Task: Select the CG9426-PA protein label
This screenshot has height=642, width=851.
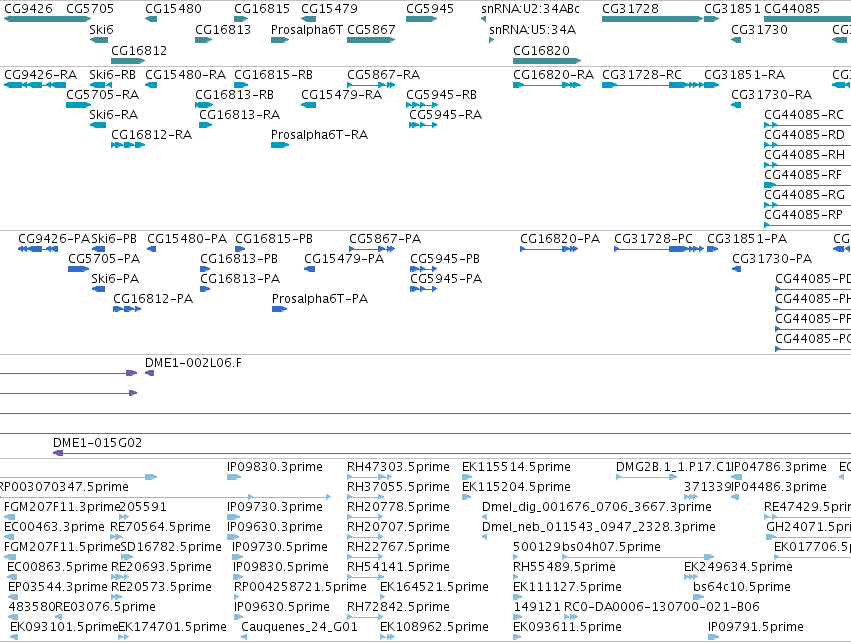Action: coord(54,239)
